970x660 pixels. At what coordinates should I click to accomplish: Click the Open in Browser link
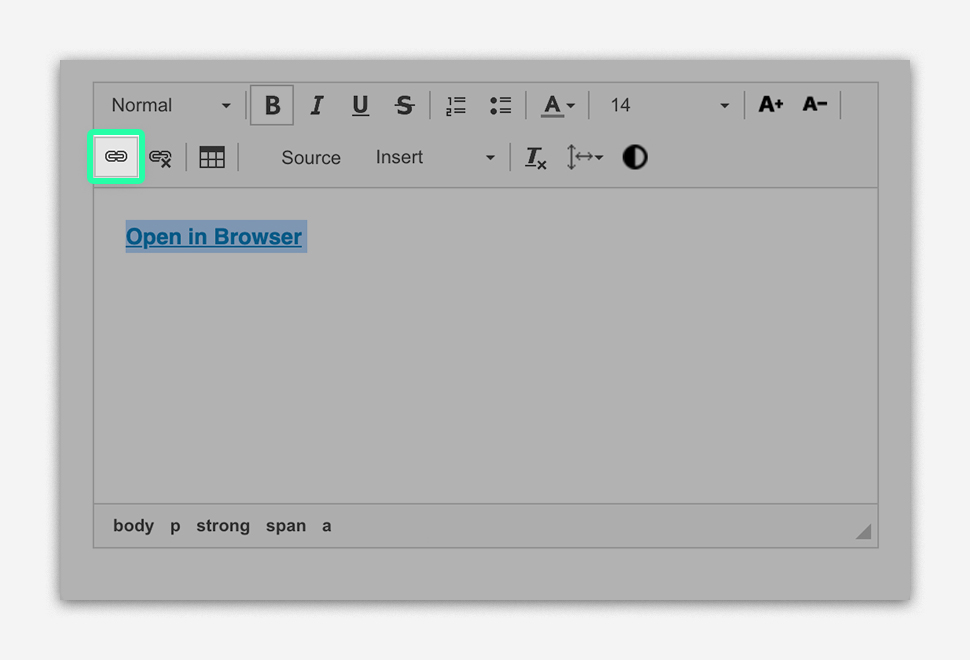214,237
